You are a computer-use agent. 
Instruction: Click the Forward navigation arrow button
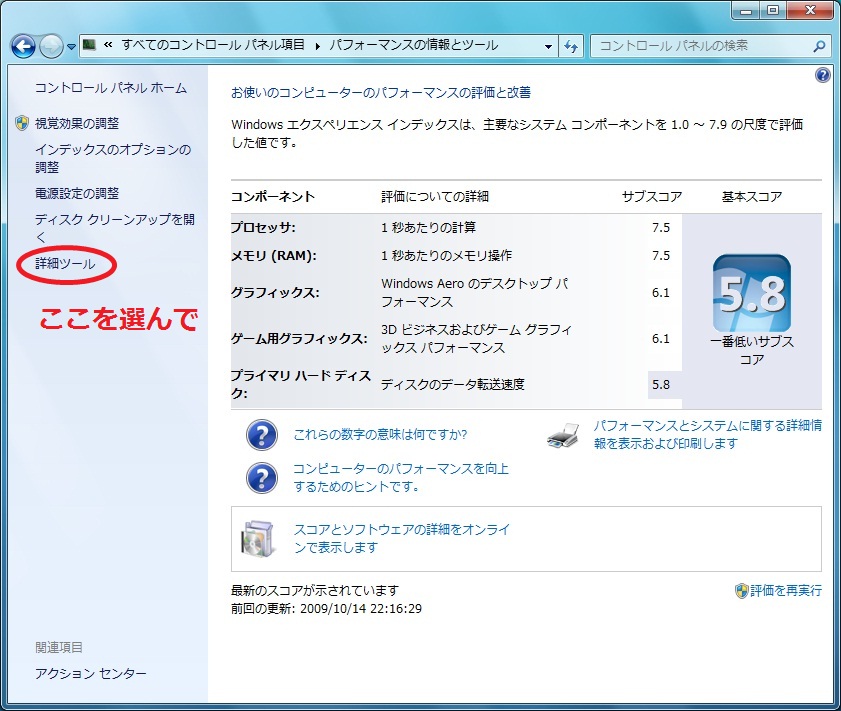(52, 47)
